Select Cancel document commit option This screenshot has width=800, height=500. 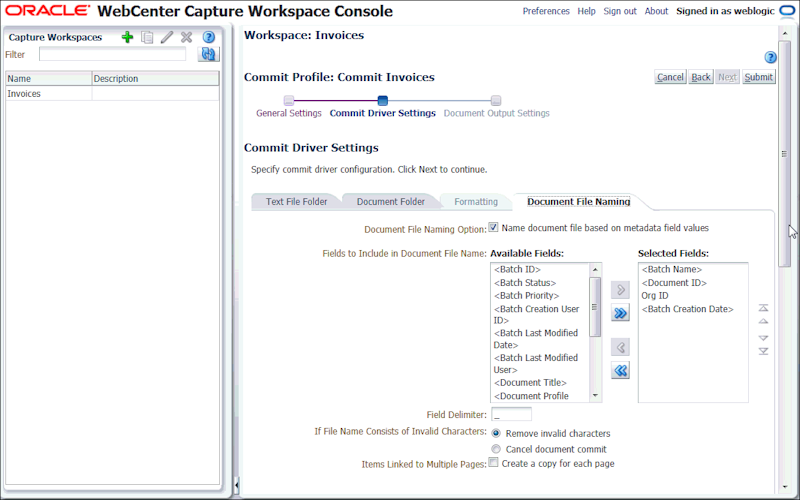pyautogui.click(x=496, y=449)
